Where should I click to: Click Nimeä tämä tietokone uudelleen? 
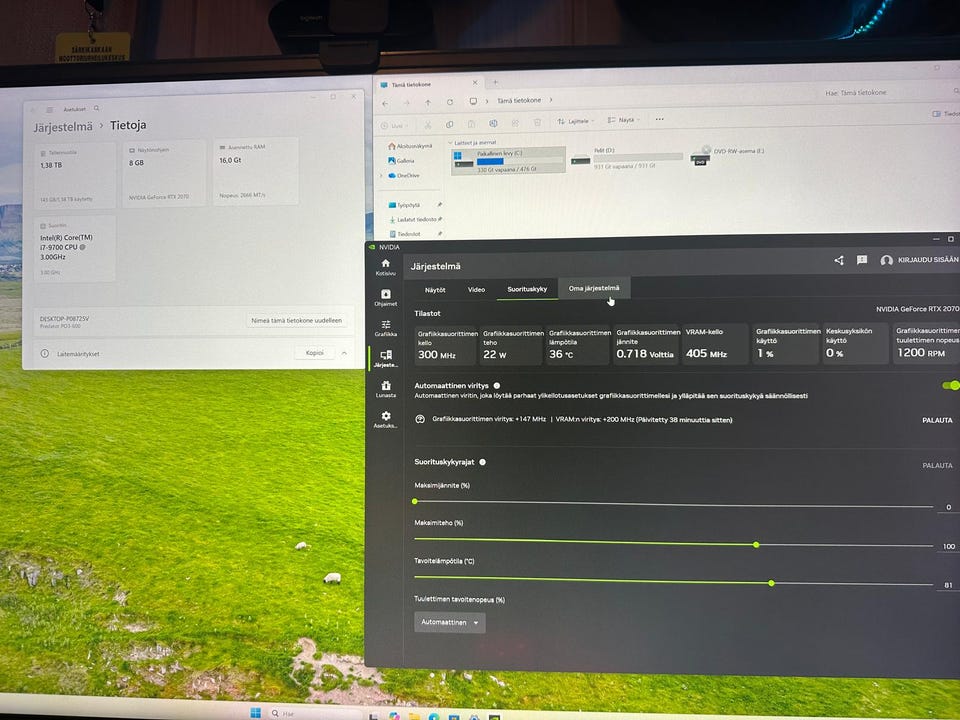pos(297,320)
